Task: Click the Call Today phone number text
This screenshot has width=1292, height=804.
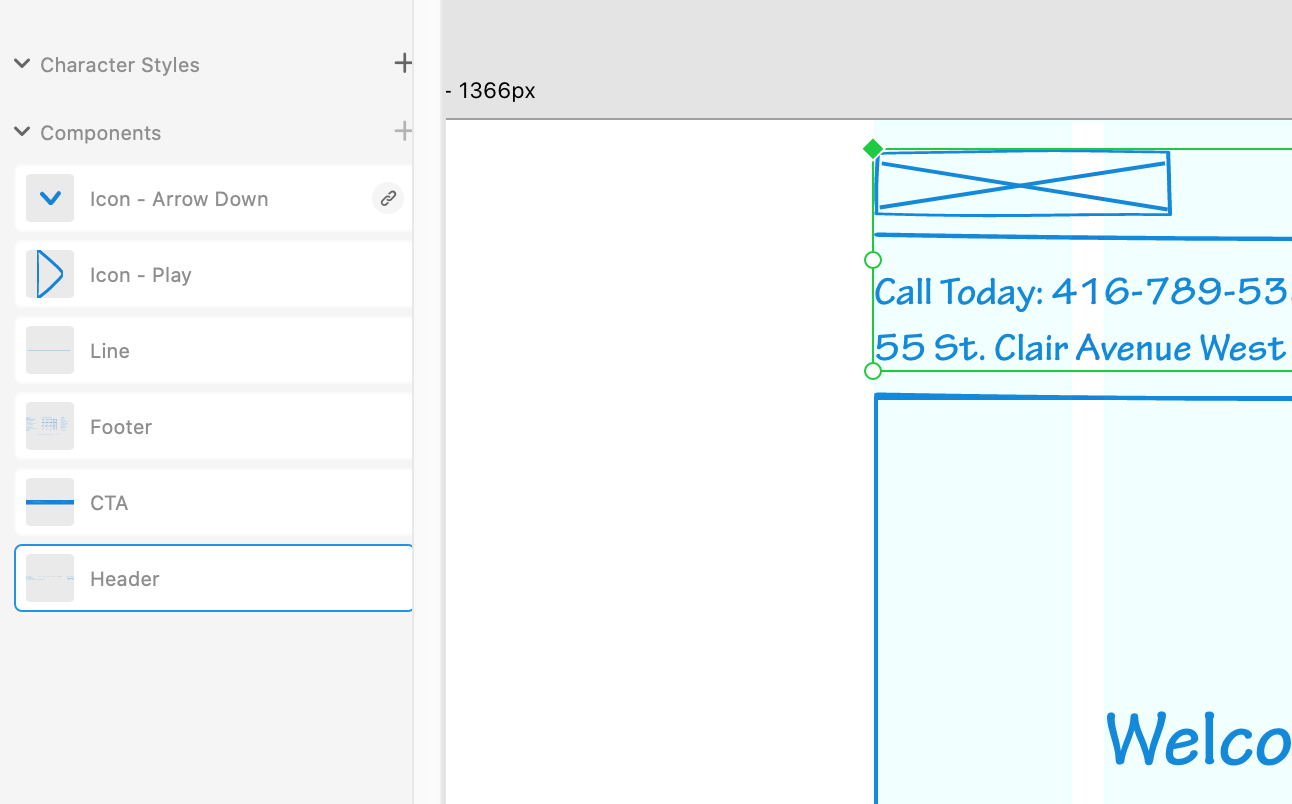Action: (x=1080, y=292)
